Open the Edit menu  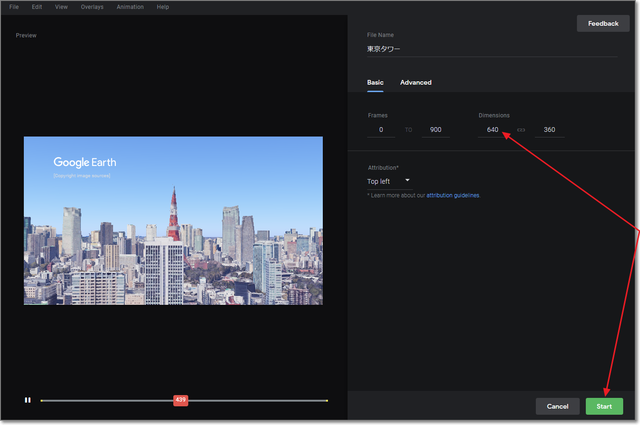click(x=37, y=7)
